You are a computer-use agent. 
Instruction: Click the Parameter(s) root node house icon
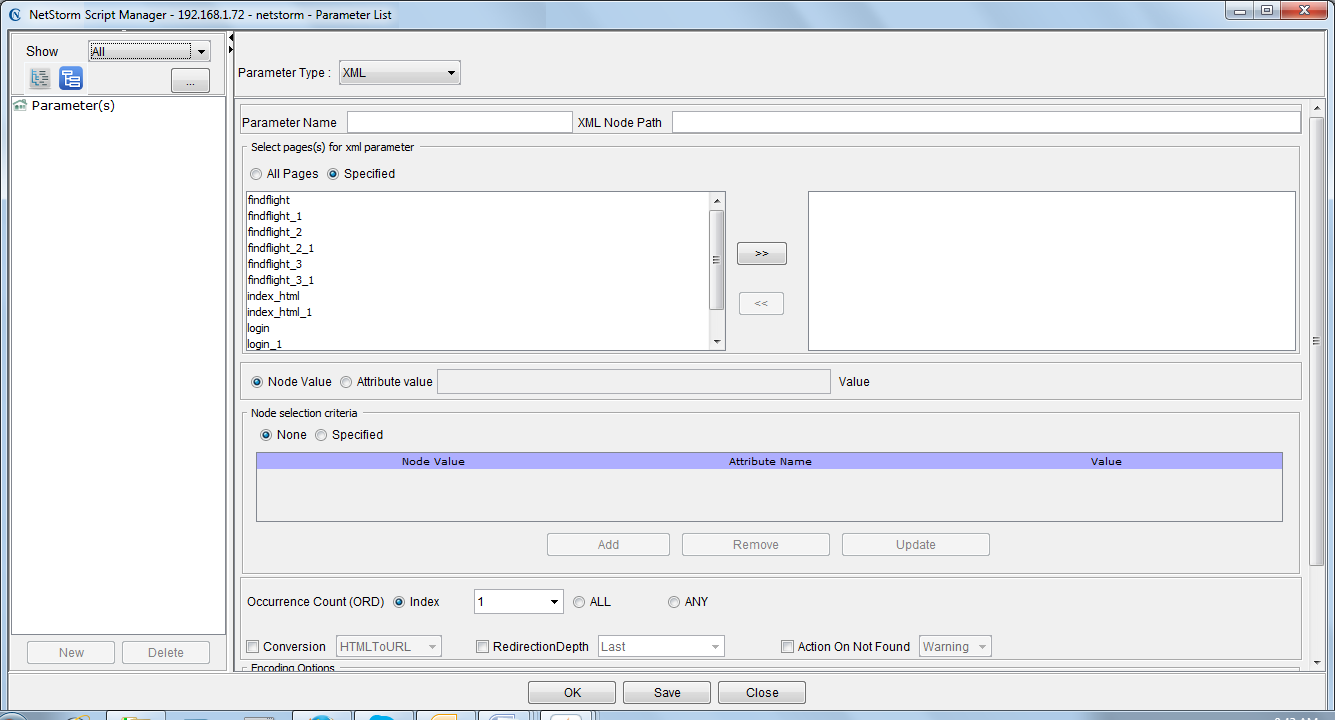20,105
